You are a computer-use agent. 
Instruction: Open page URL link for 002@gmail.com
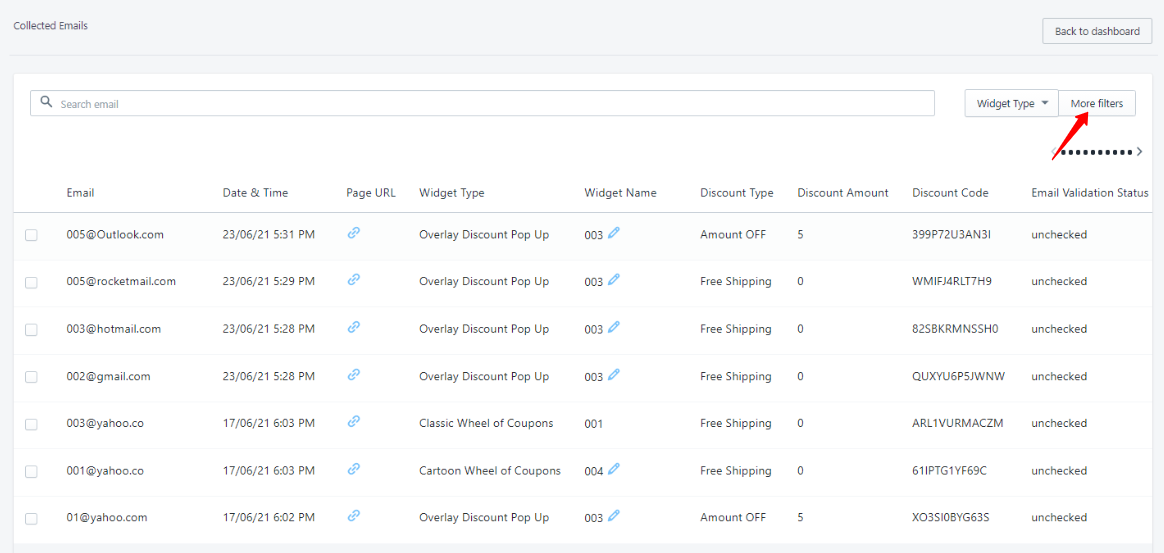click(354, 375)
